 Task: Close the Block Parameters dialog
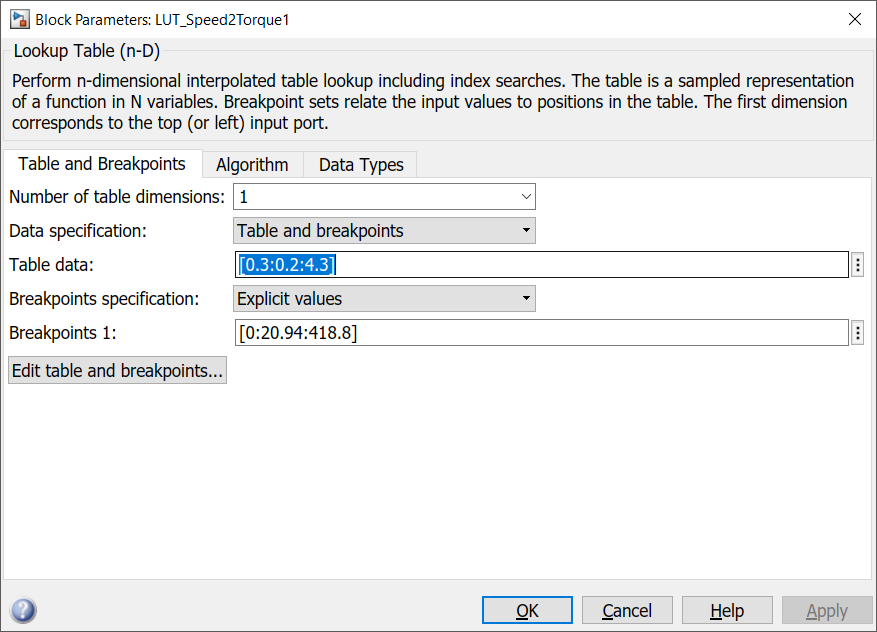855,19
